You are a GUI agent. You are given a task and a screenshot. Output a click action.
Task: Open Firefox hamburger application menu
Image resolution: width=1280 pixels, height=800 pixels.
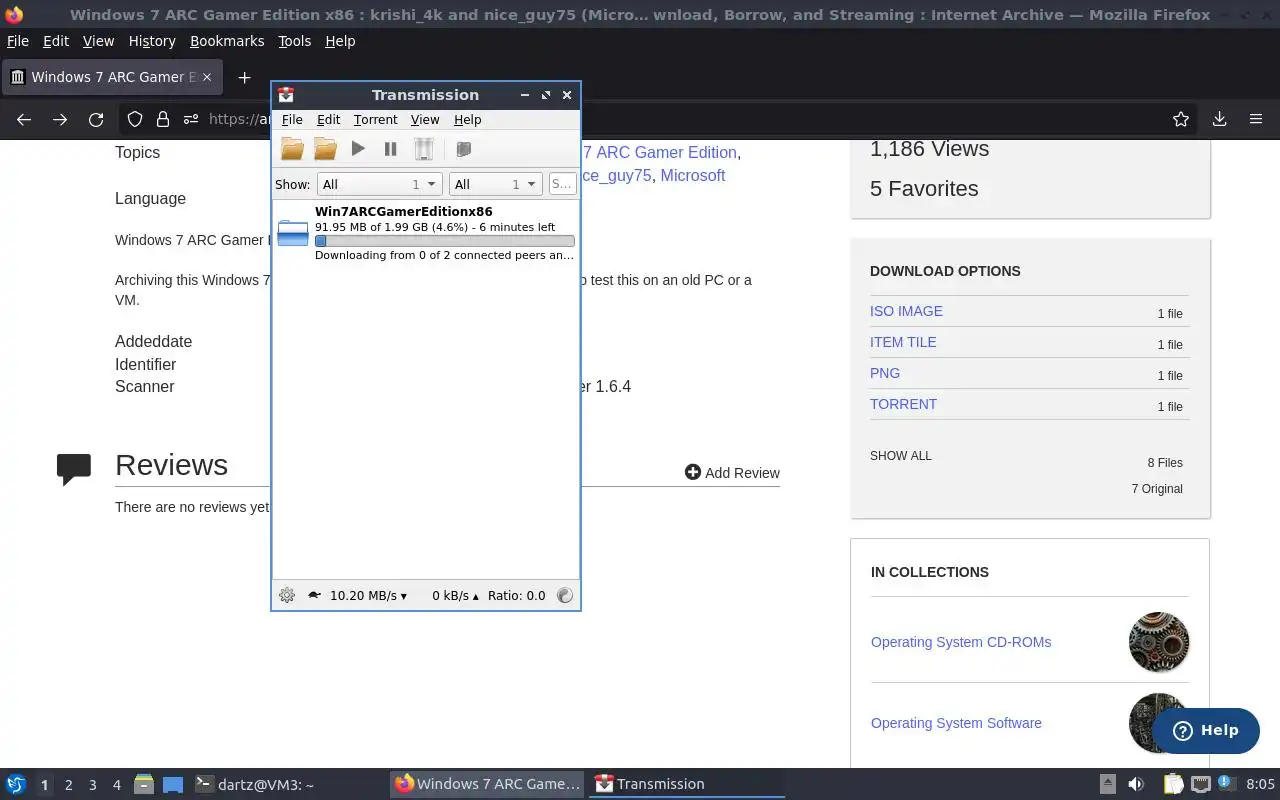(x=1256, y=119)
